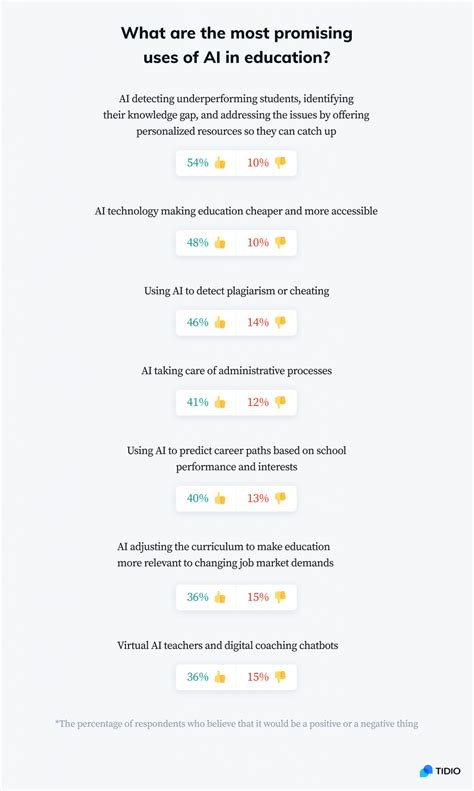Screen dimensions: 474x791
Task: Select 'Using AI to detect plagiarism or cheating' text
Action: click(x=236, y=291)
